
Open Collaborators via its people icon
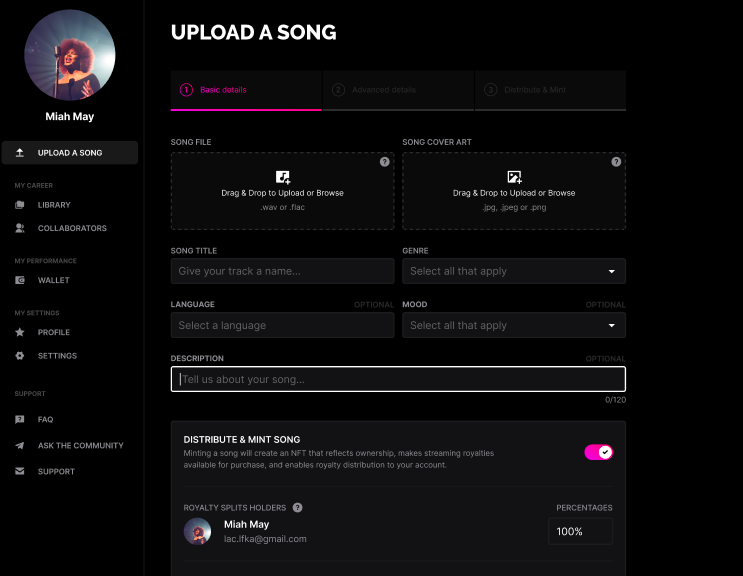pos(19,228)
